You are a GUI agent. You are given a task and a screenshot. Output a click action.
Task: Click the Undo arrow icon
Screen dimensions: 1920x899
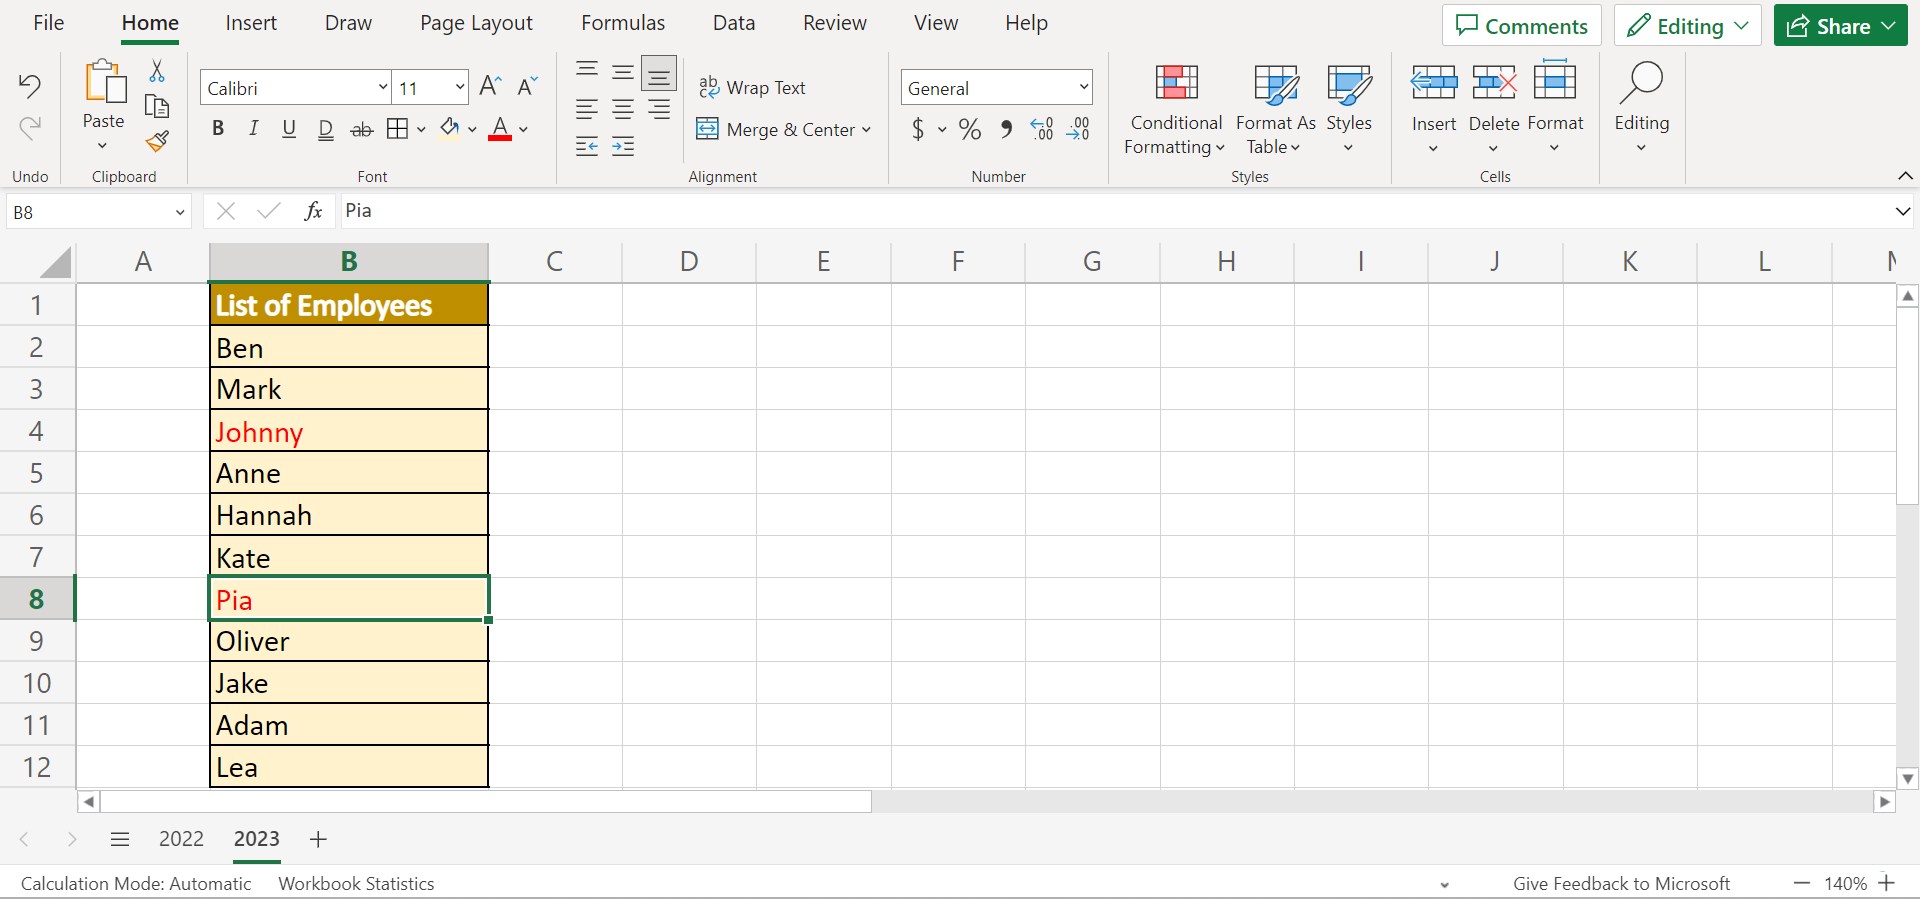click(x=30, y=86)
